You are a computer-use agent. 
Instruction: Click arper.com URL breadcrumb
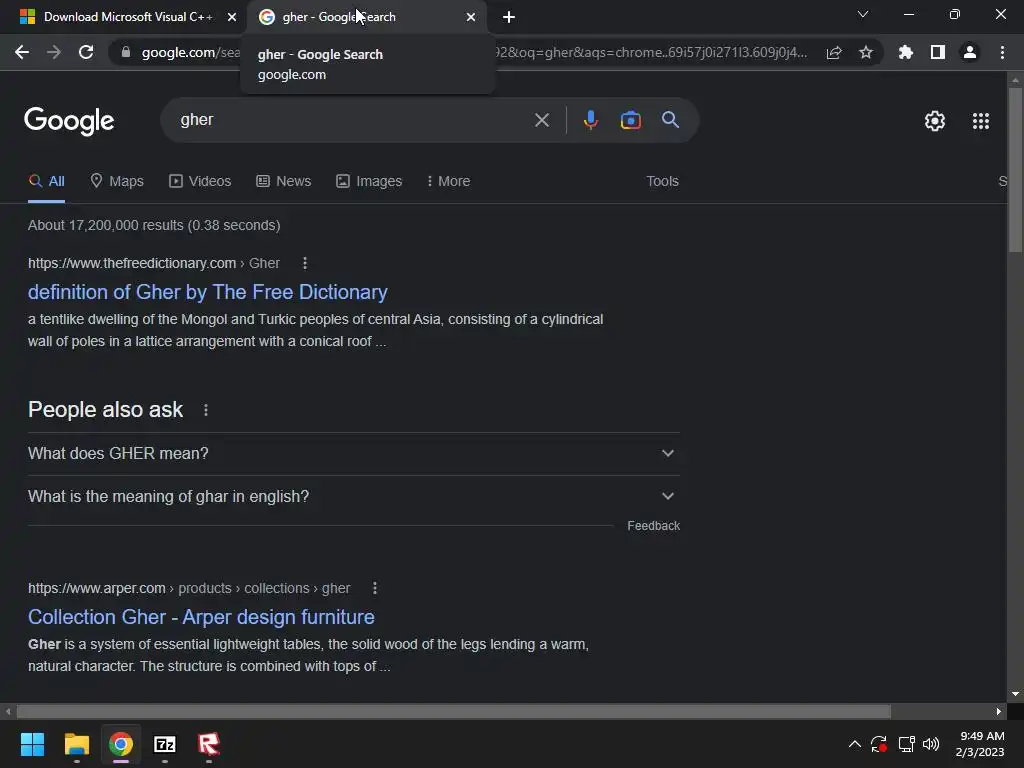189,588
